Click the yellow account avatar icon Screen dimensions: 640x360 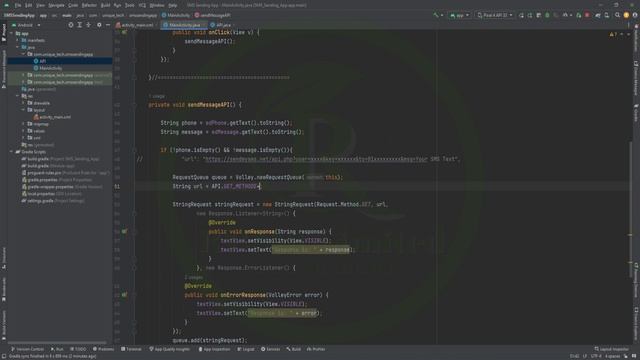(626, 15)
